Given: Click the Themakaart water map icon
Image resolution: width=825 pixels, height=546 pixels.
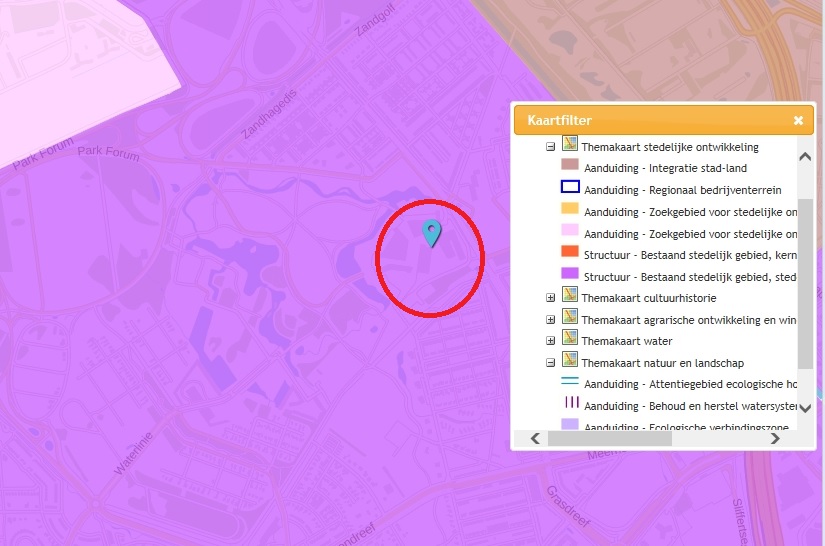Looking at the screenshot, I should tap(570, 341).
